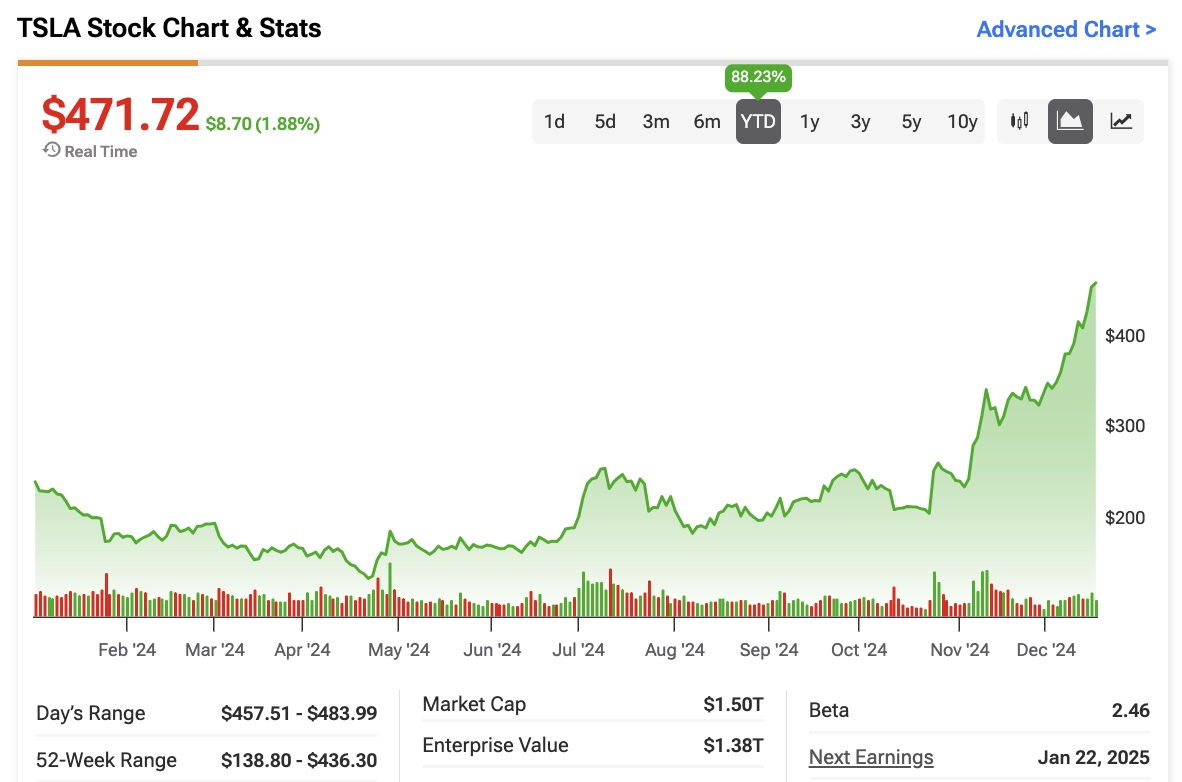Click the Real Time clock icon
This screenshot has height=782, width=1182.
pyautogui.click(x=50, y=151)
